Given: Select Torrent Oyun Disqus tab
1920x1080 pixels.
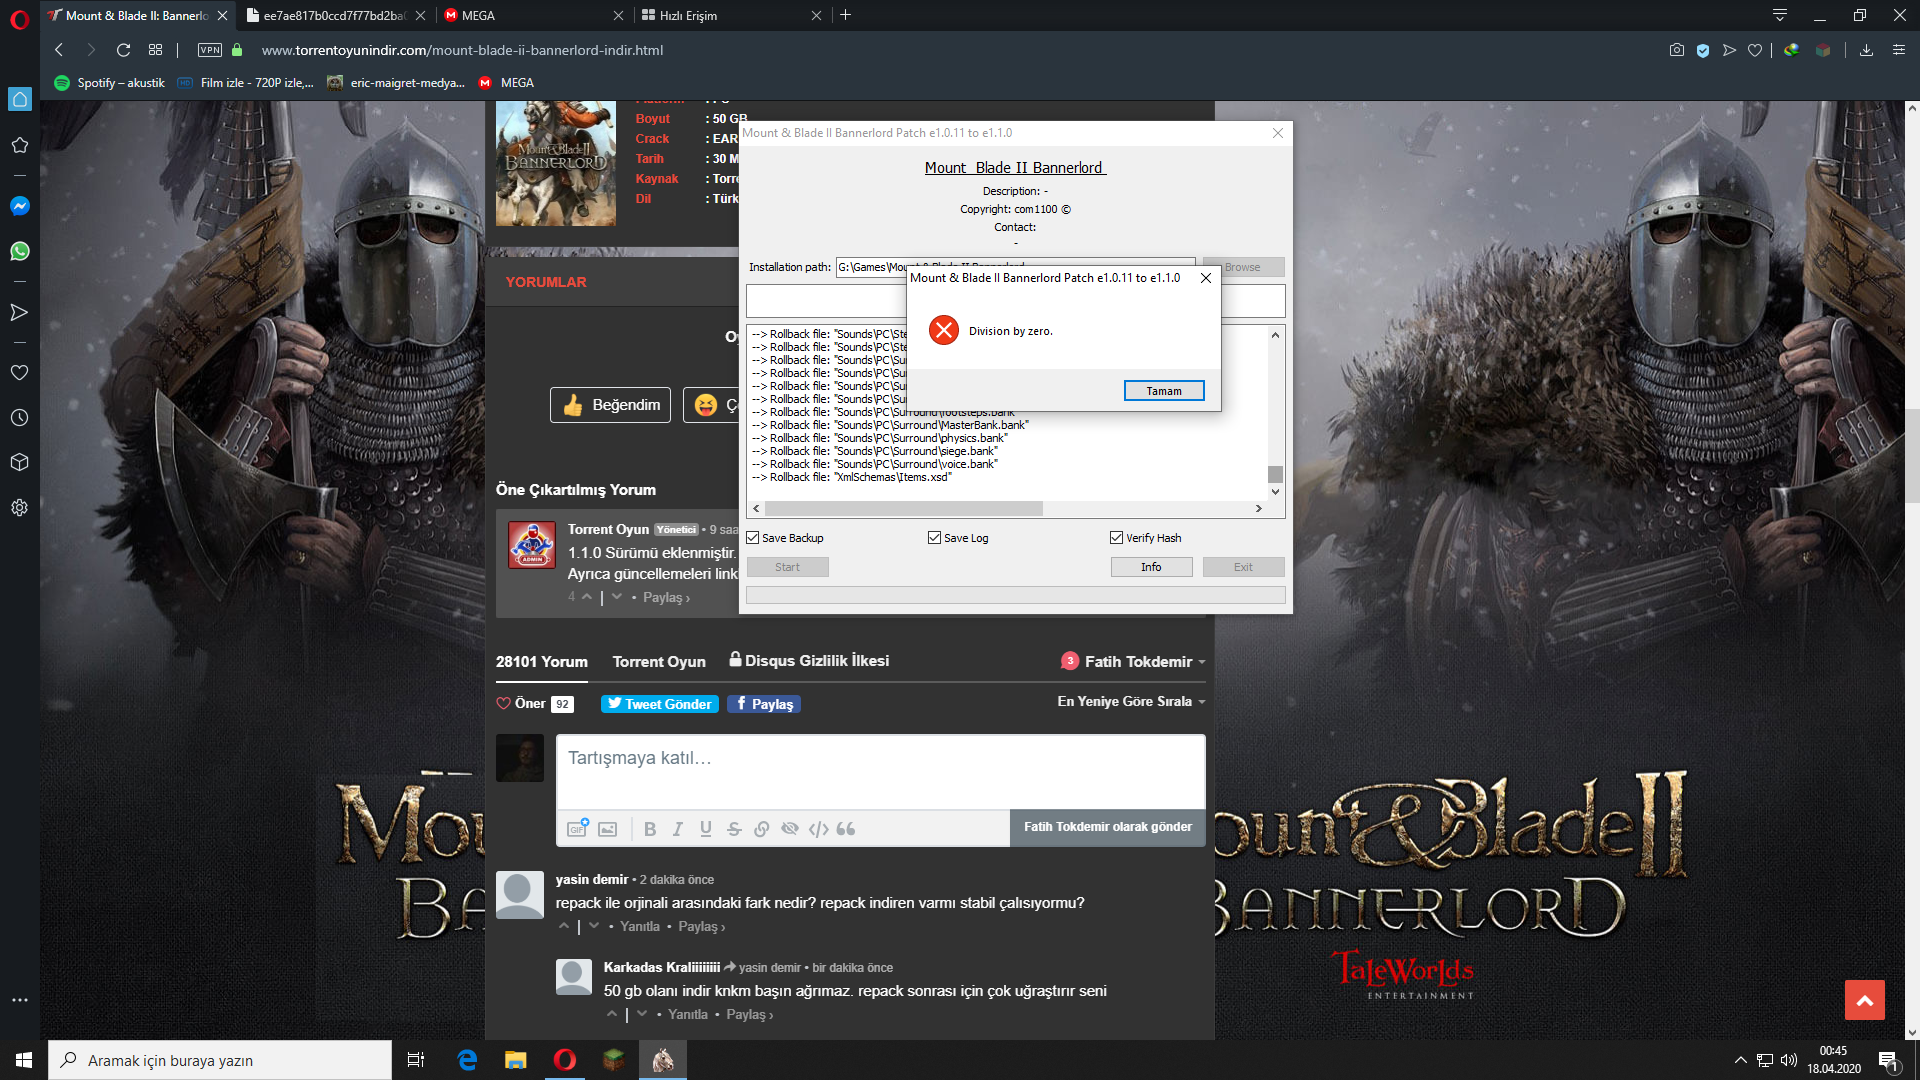Looking at the screenshot, I should tap(659, 662).
